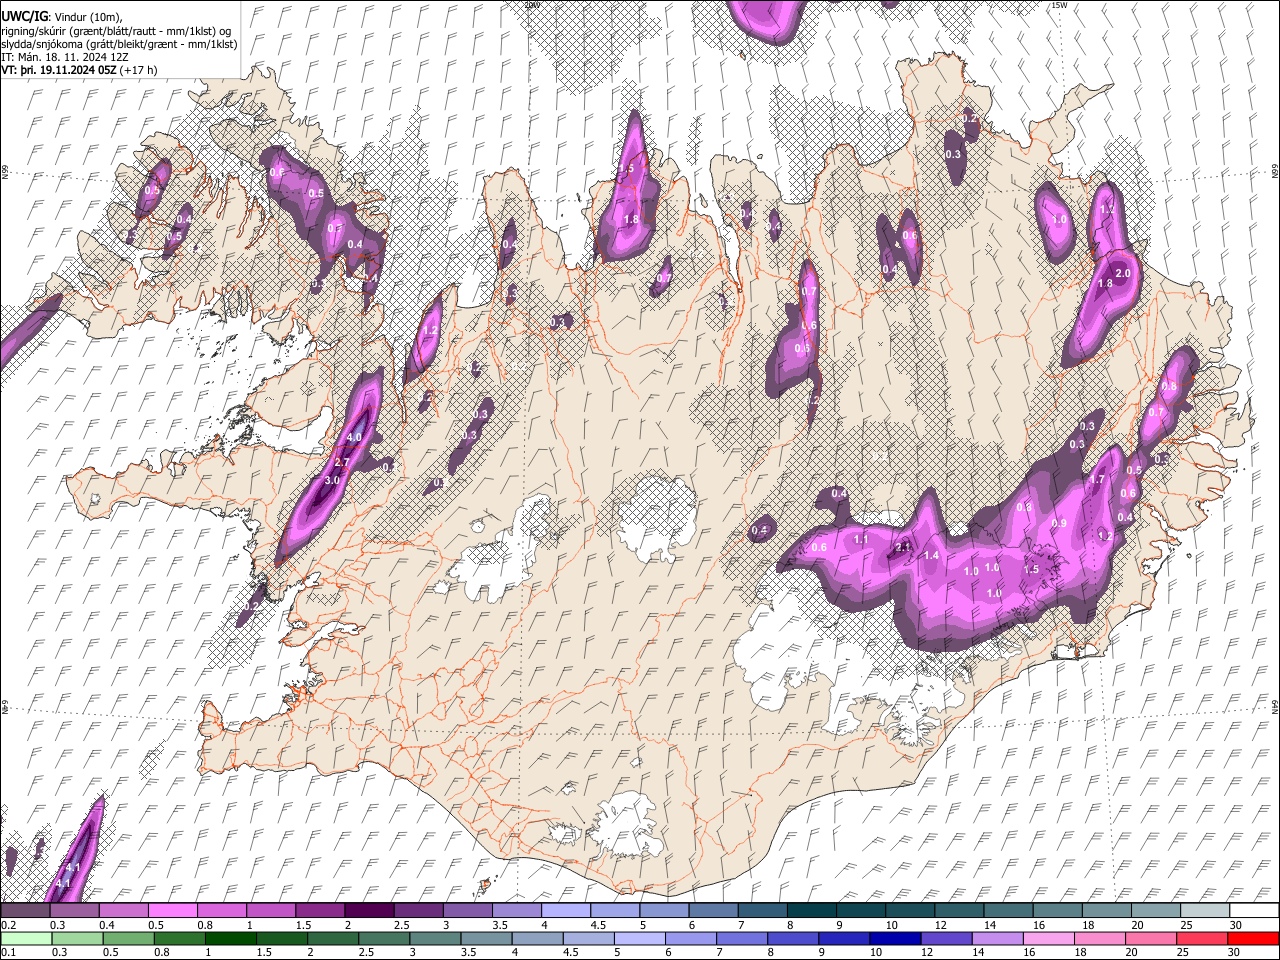Choose lower legend swatch between 0.8 and 1
The width and height of the screenshot is (1280, 960).
click(179, 938)
